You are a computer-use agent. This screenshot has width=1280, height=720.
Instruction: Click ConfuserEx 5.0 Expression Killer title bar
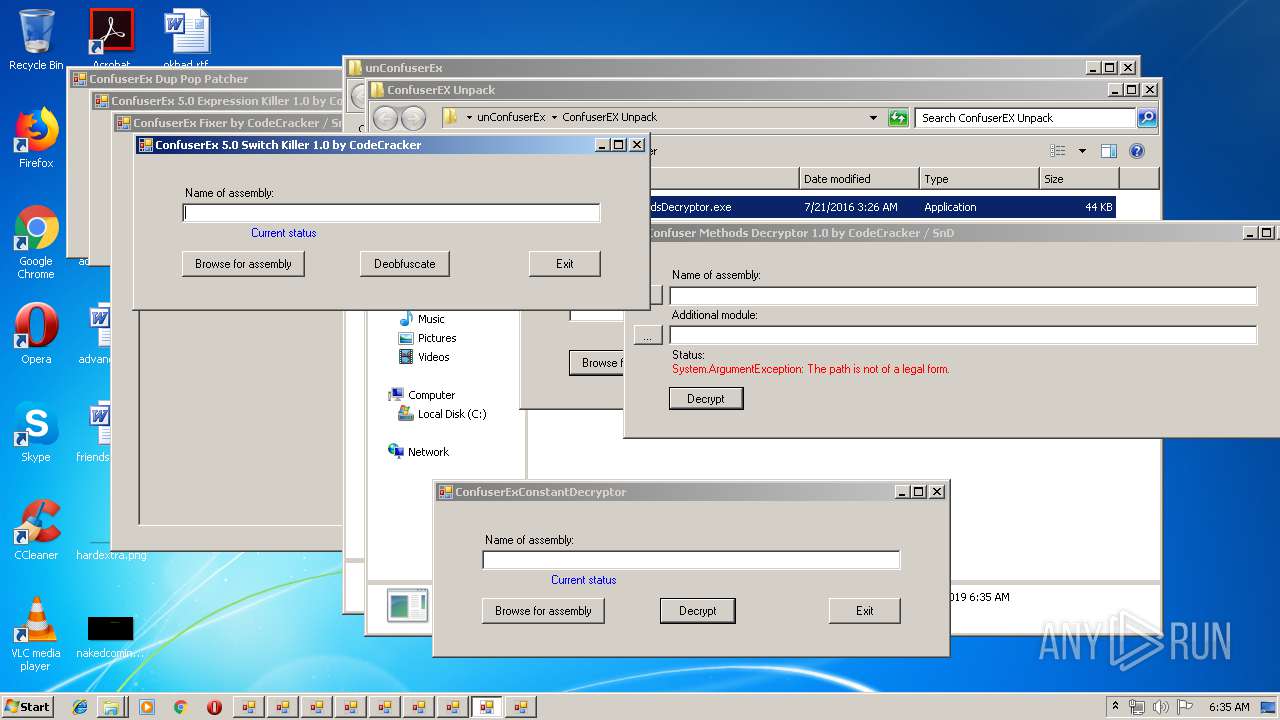(x=216, y=101)
